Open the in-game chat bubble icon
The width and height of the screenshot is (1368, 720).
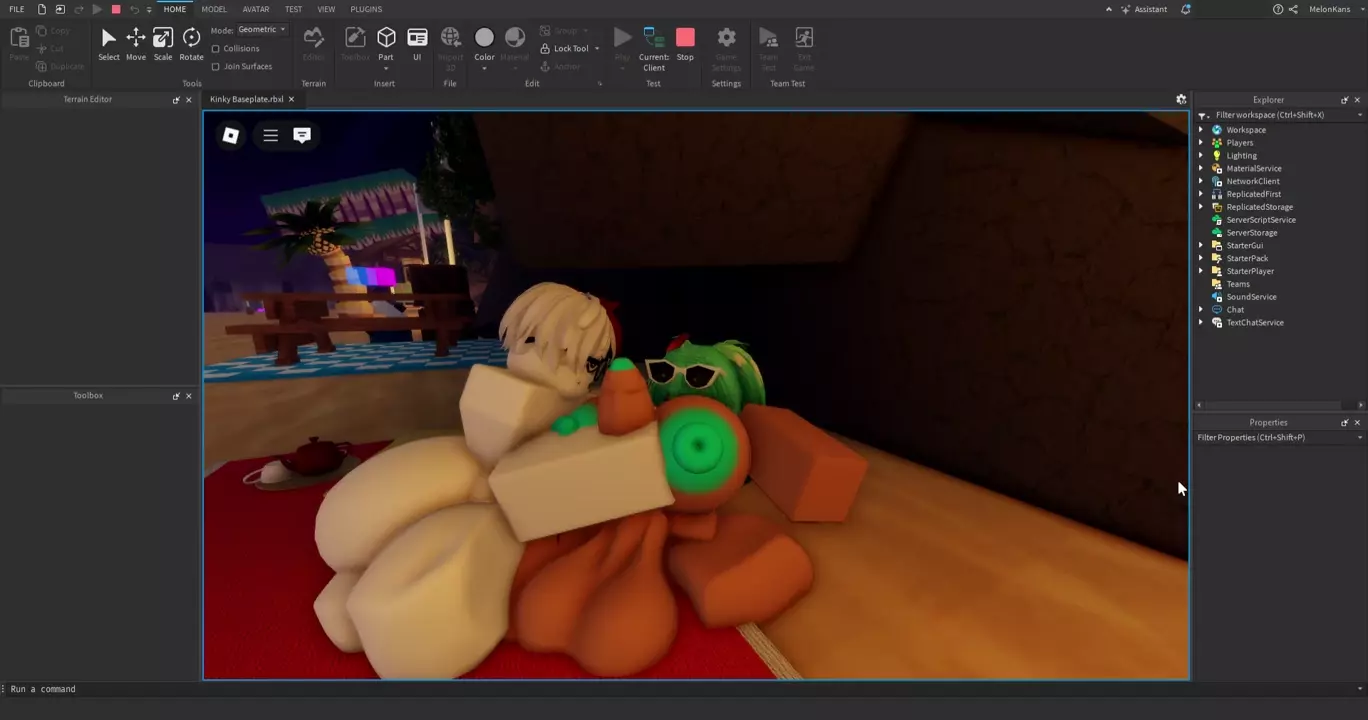pyautogui.click(x=302, y=135)
